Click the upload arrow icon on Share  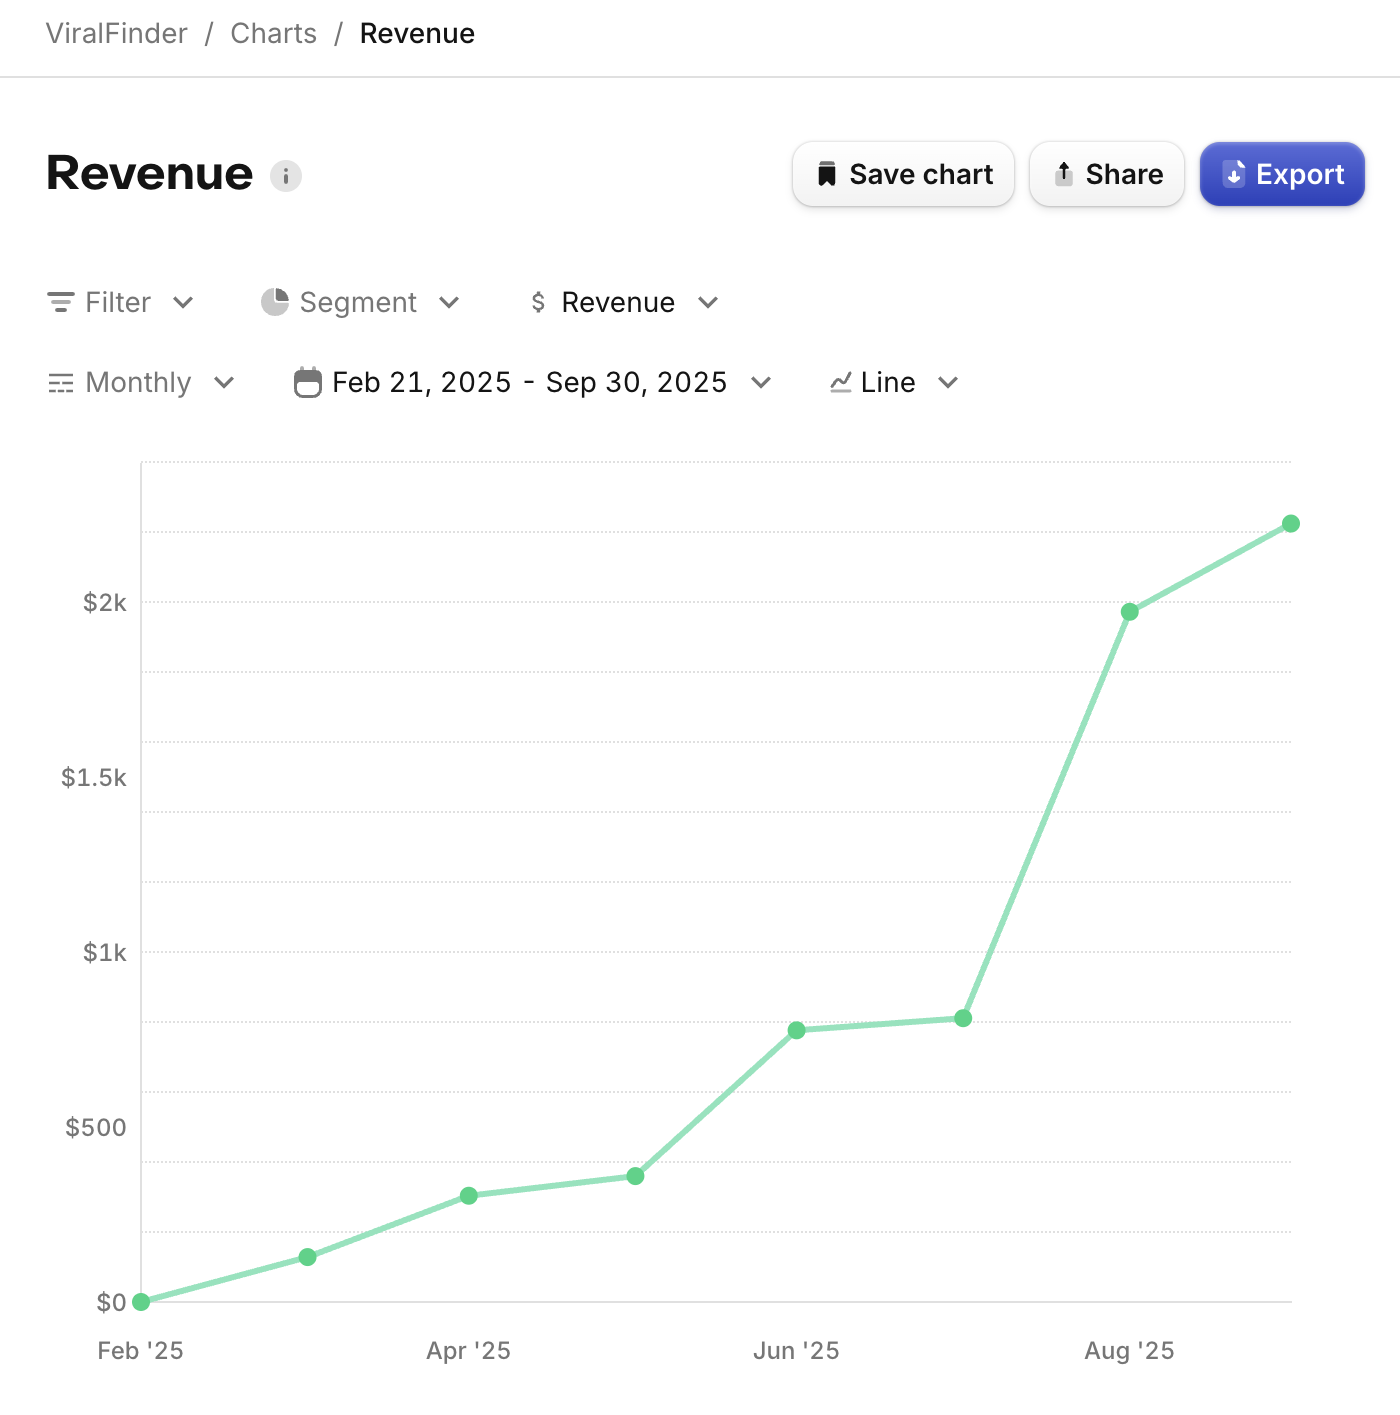(x=1064, y=173)
